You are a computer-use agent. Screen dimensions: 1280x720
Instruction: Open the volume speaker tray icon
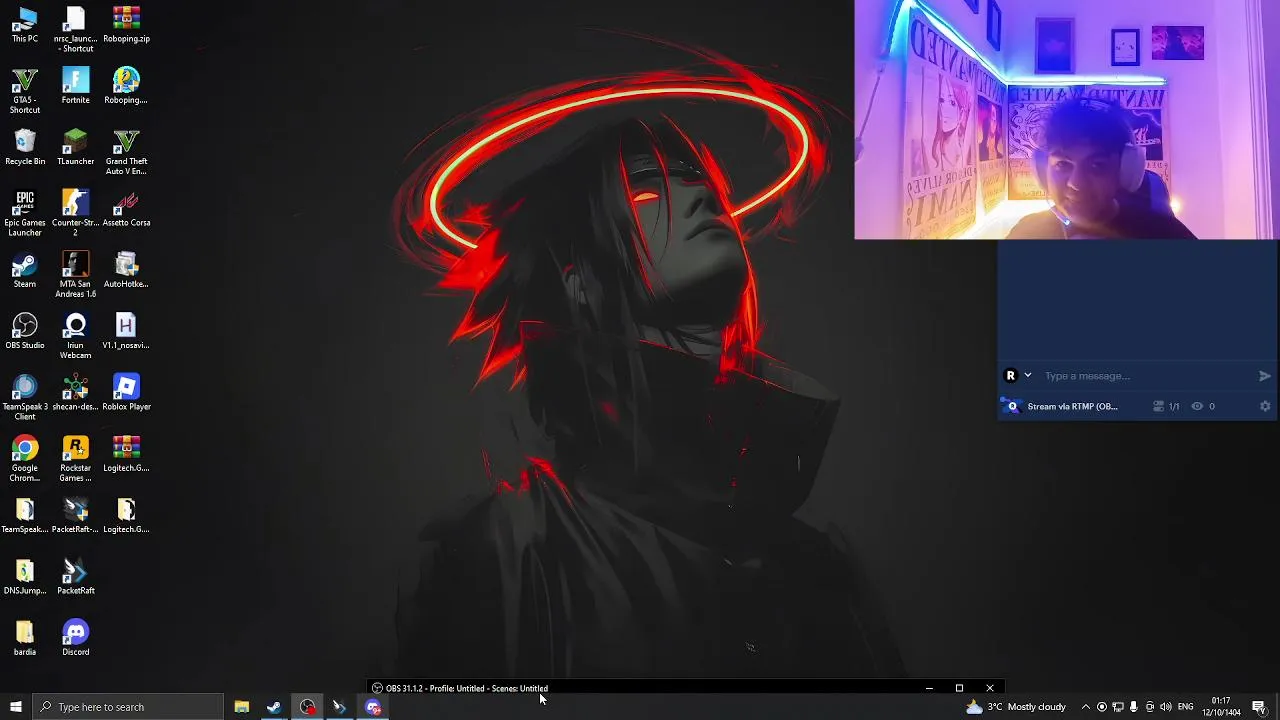click(1166, 707)
